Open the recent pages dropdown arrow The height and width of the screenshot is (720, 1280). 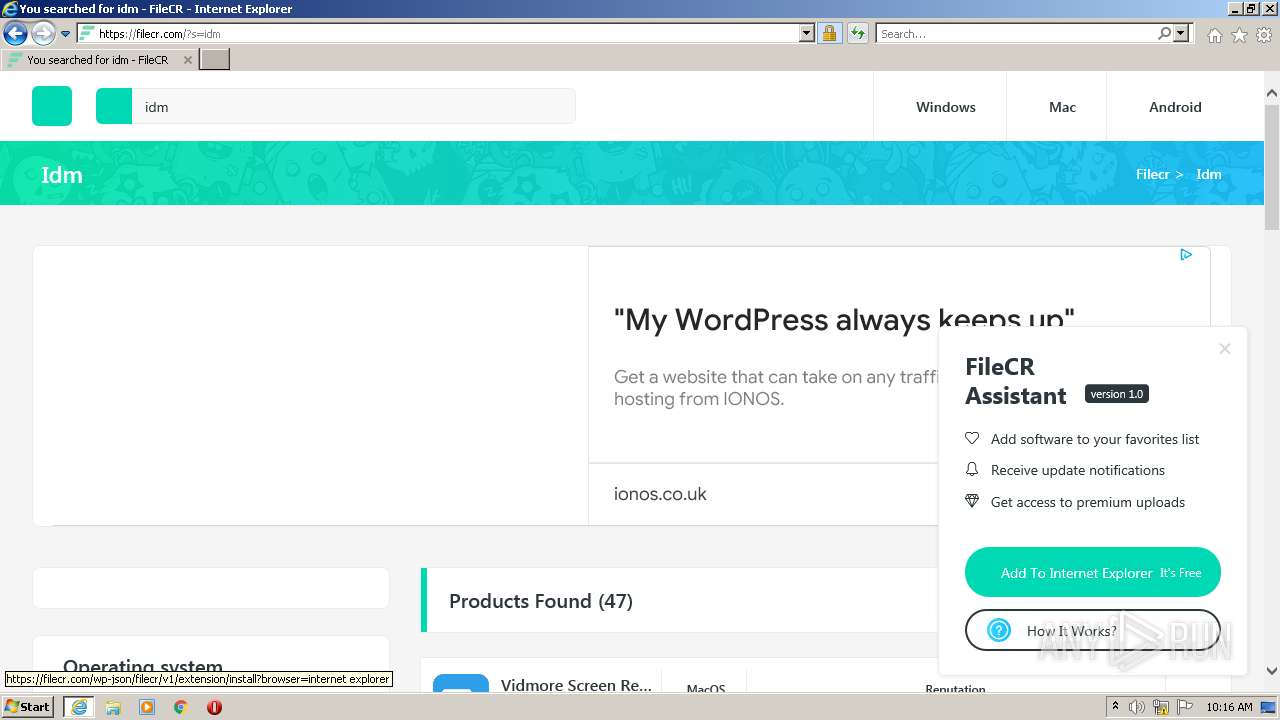point(66,34)
